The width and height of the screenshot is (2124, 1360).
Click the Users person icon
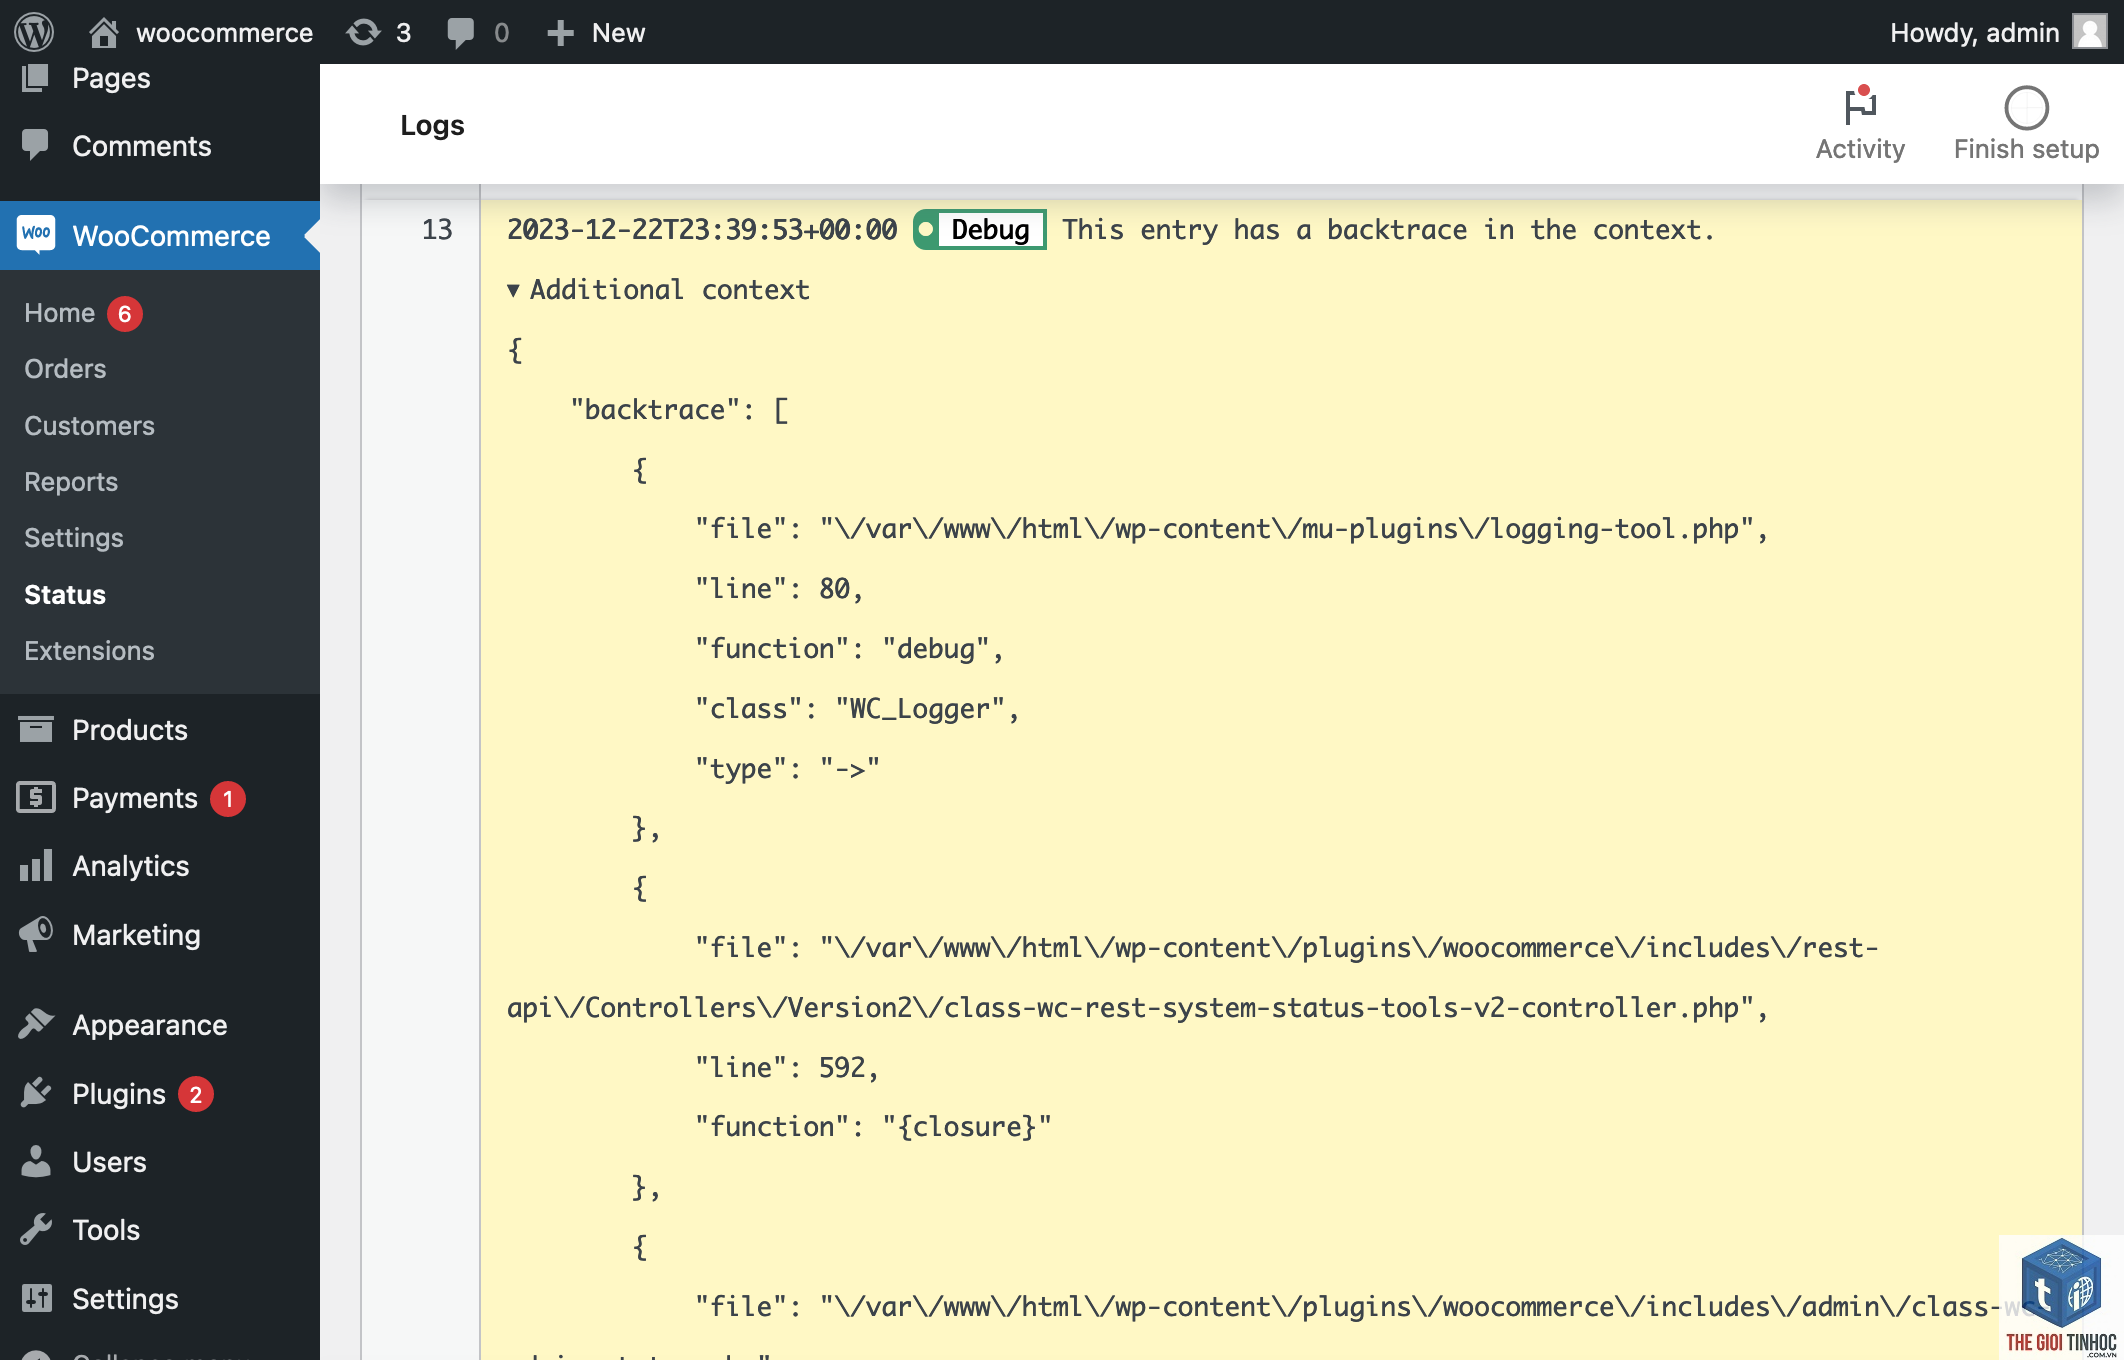pos(35,1161)
